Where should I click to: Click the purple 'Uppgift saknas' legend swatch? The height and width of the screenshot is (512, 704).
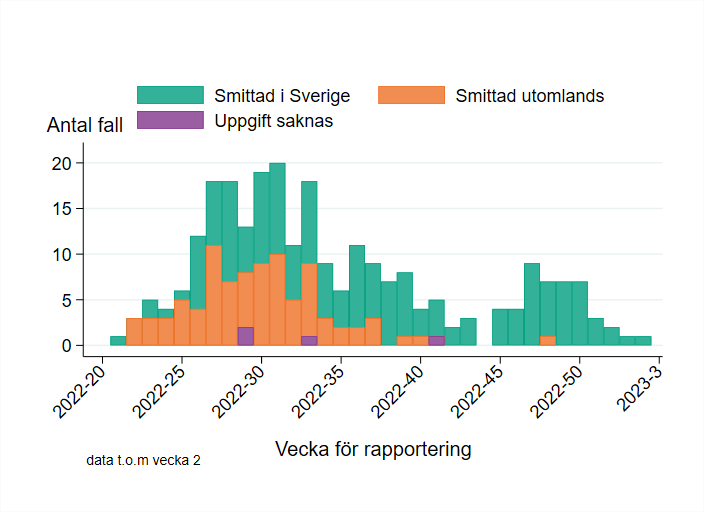tap(170, 120)
